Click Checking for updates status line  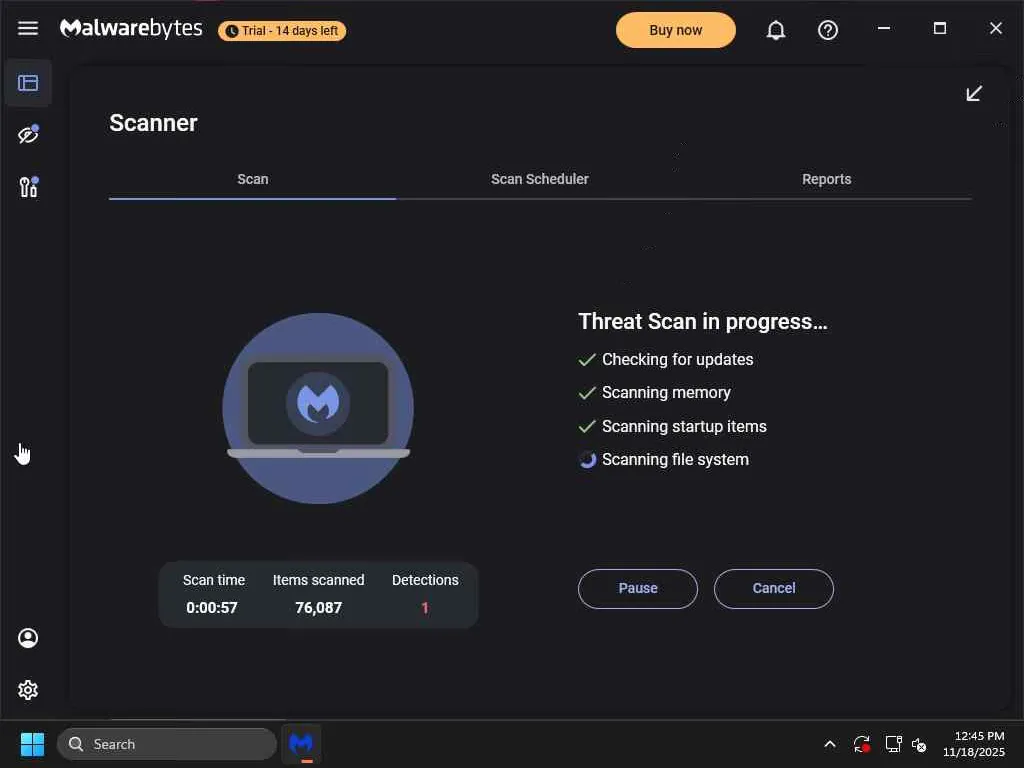click(x=665, y=360)
